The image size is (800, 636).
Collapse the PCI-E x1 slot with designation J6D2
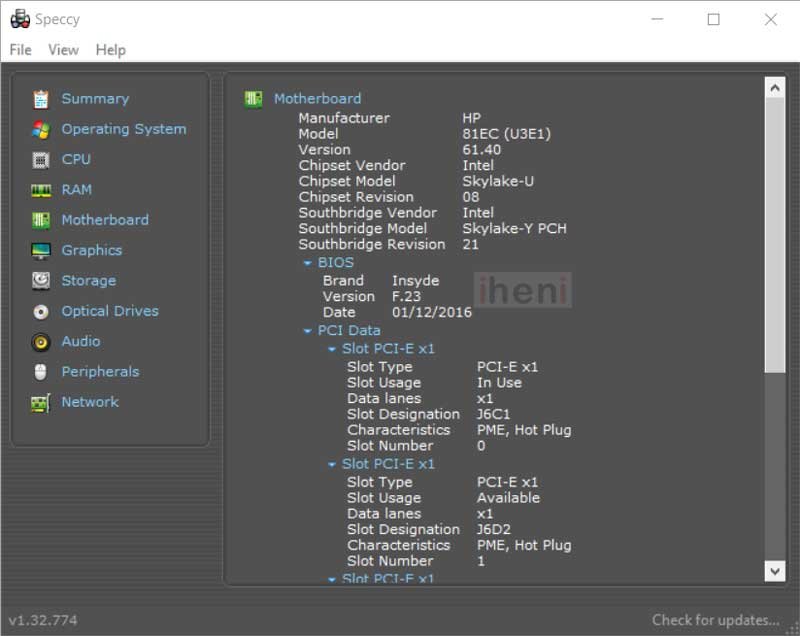(332, 465)
